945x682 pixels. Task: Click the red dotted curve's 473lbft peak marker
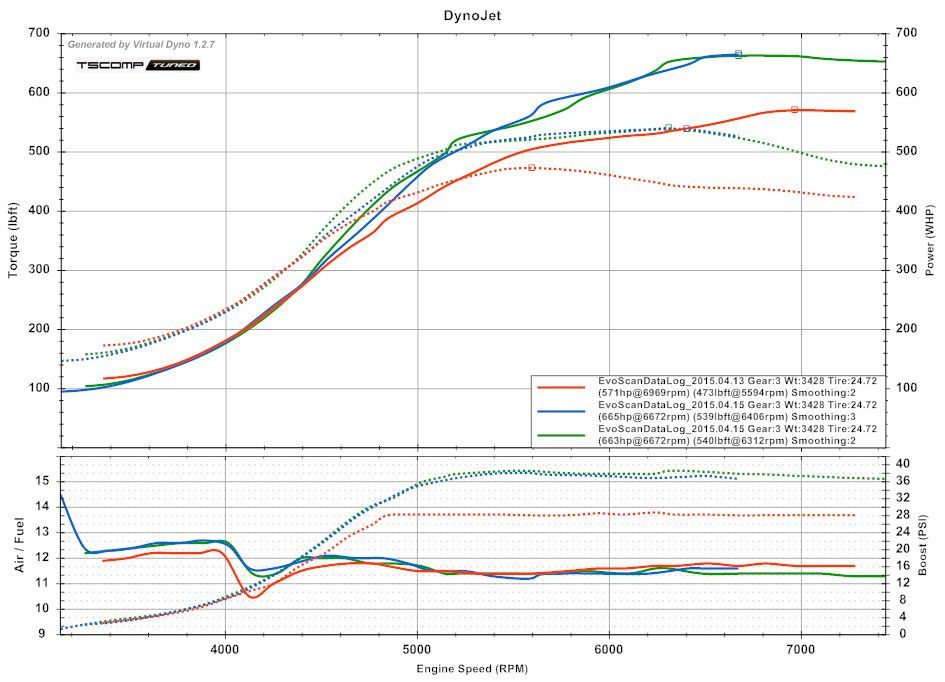click(x=531, y=167)
